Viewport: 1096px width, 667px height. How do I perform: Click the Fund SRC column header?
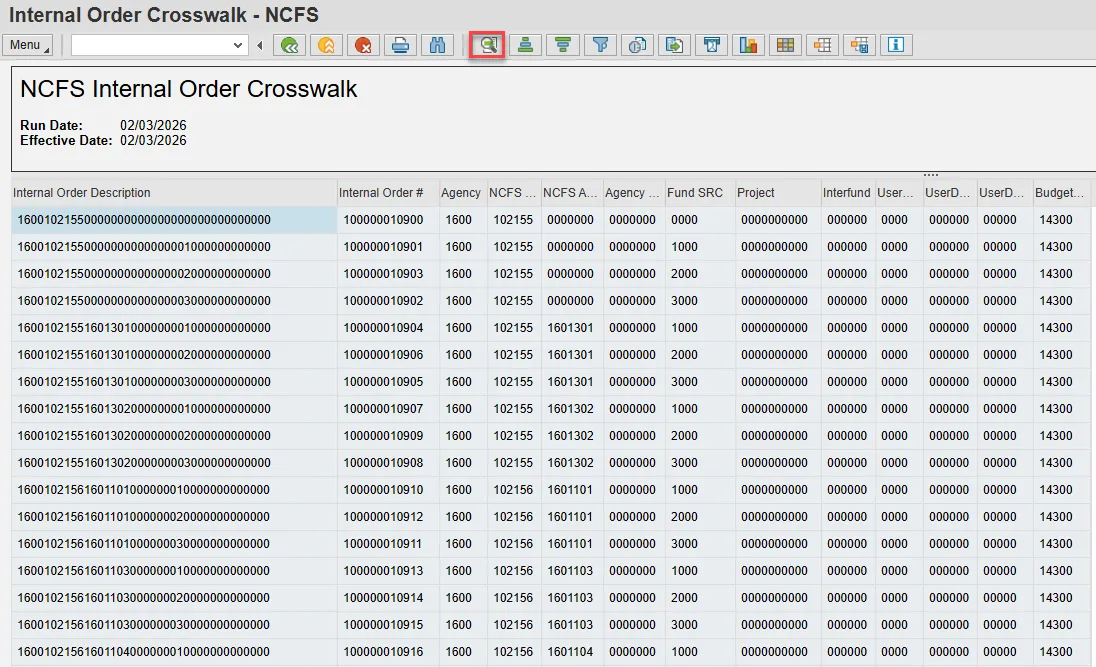pos(694,193)
